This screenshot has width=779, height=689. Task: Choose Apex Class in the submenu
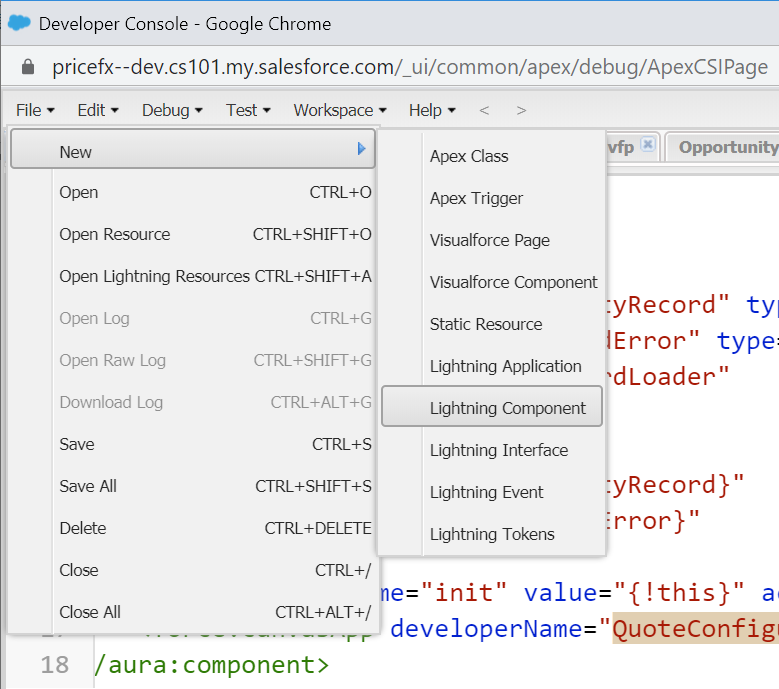point(469,156)
